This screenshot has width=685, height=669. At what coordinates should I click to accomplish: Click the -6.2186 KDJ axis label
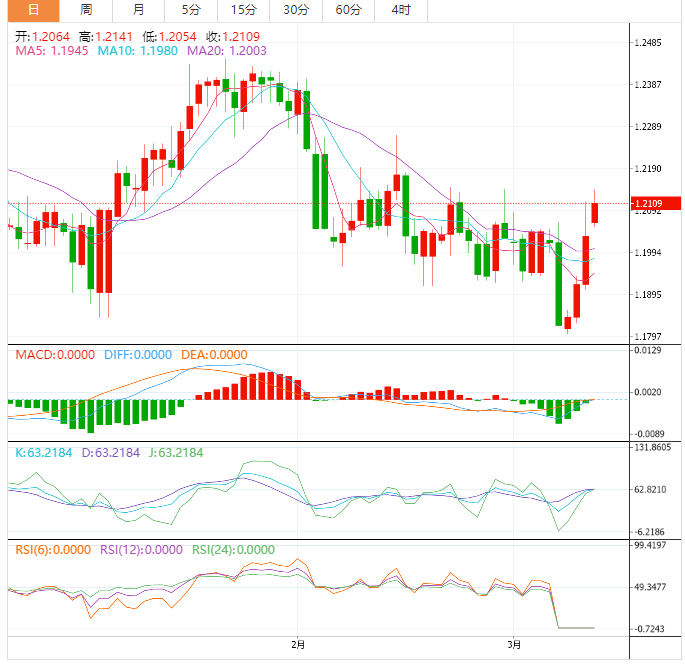[649, 532]
